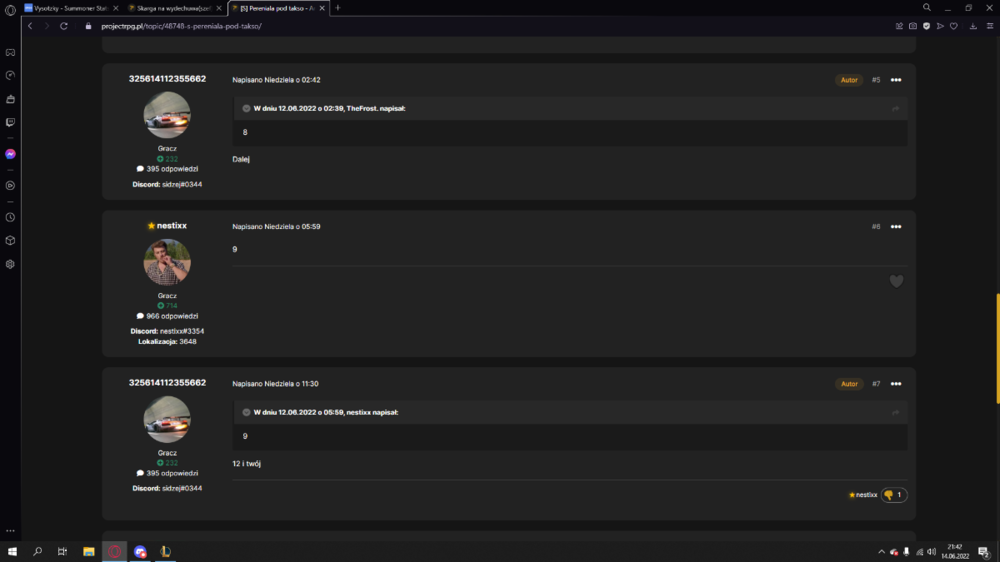Collapse the nestixx quote in post #7
Screen dimensions: 1000x562
(246, 413)
